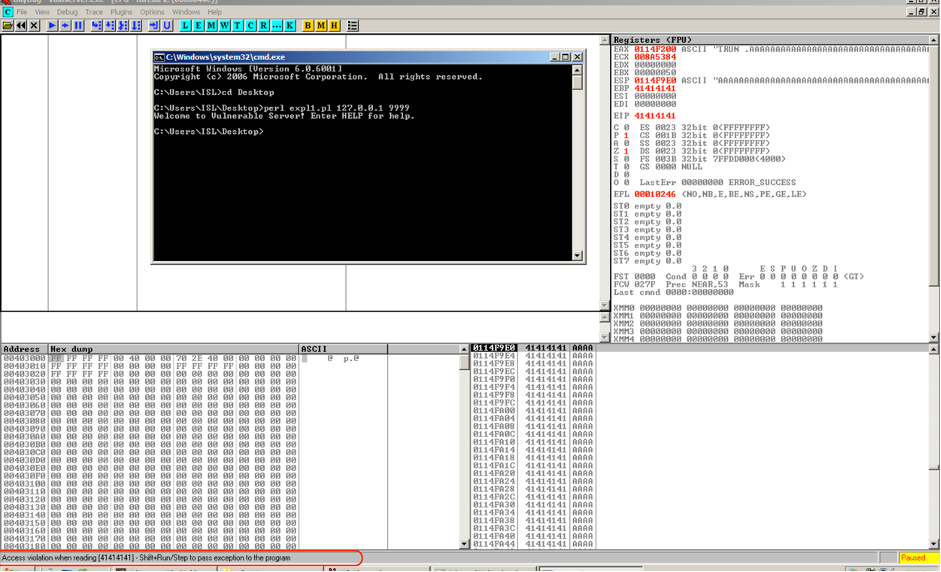Click the up arrow of the cmd.exe scrollbar
The height and width of the screenshot is (572, 941).
tap(577, 70)
